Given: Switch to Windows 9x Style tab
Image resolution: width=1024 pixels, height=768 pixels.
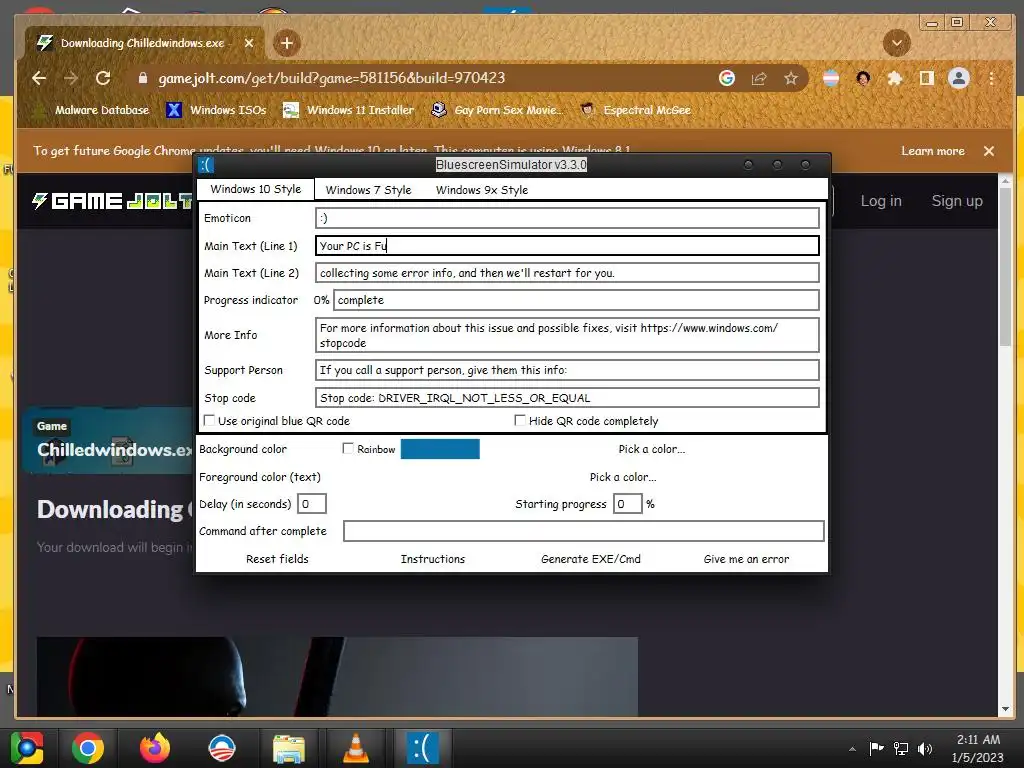Looking at the screenshot, I should pos(482,190).
